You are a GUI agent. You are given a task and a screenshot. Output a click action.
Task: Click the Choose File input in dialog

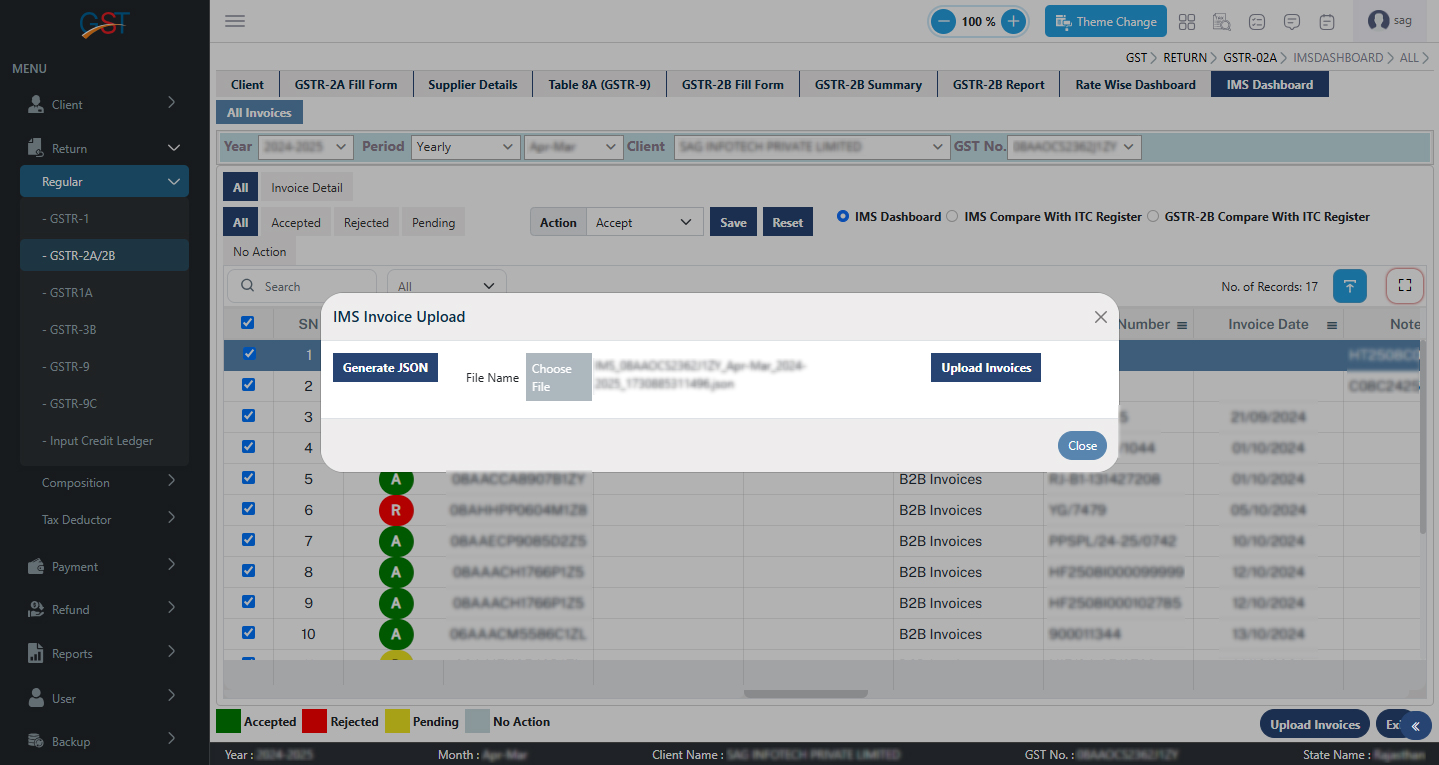(x=558, y=377)
